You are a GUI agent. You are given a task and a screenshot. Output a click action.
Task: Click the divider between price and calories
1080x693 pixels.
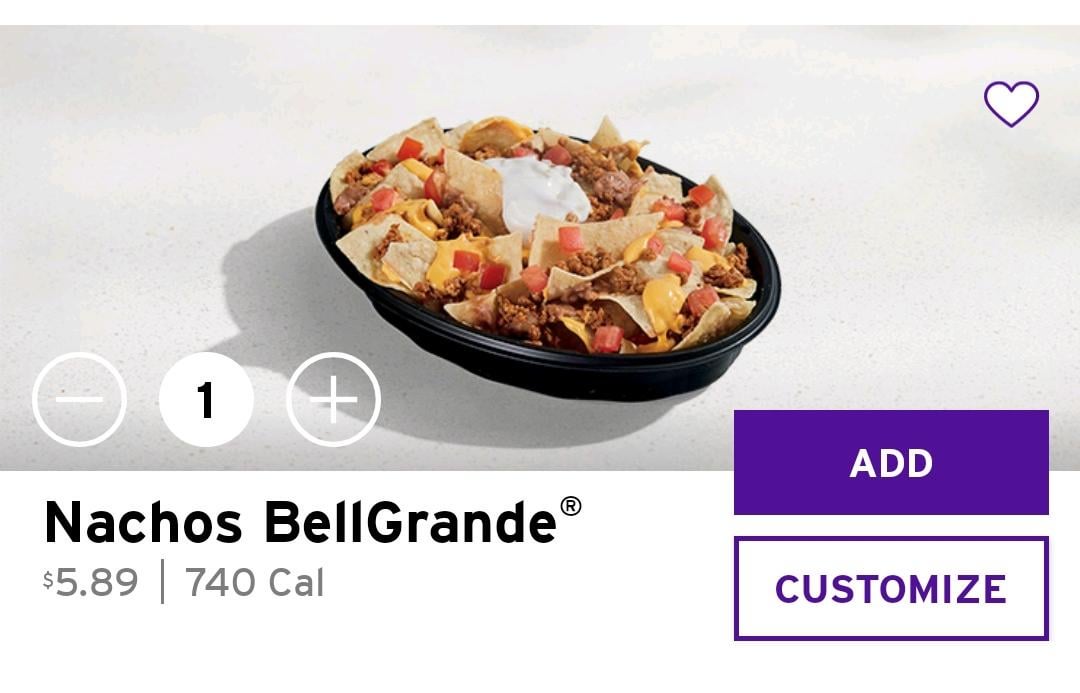(163, 582)
